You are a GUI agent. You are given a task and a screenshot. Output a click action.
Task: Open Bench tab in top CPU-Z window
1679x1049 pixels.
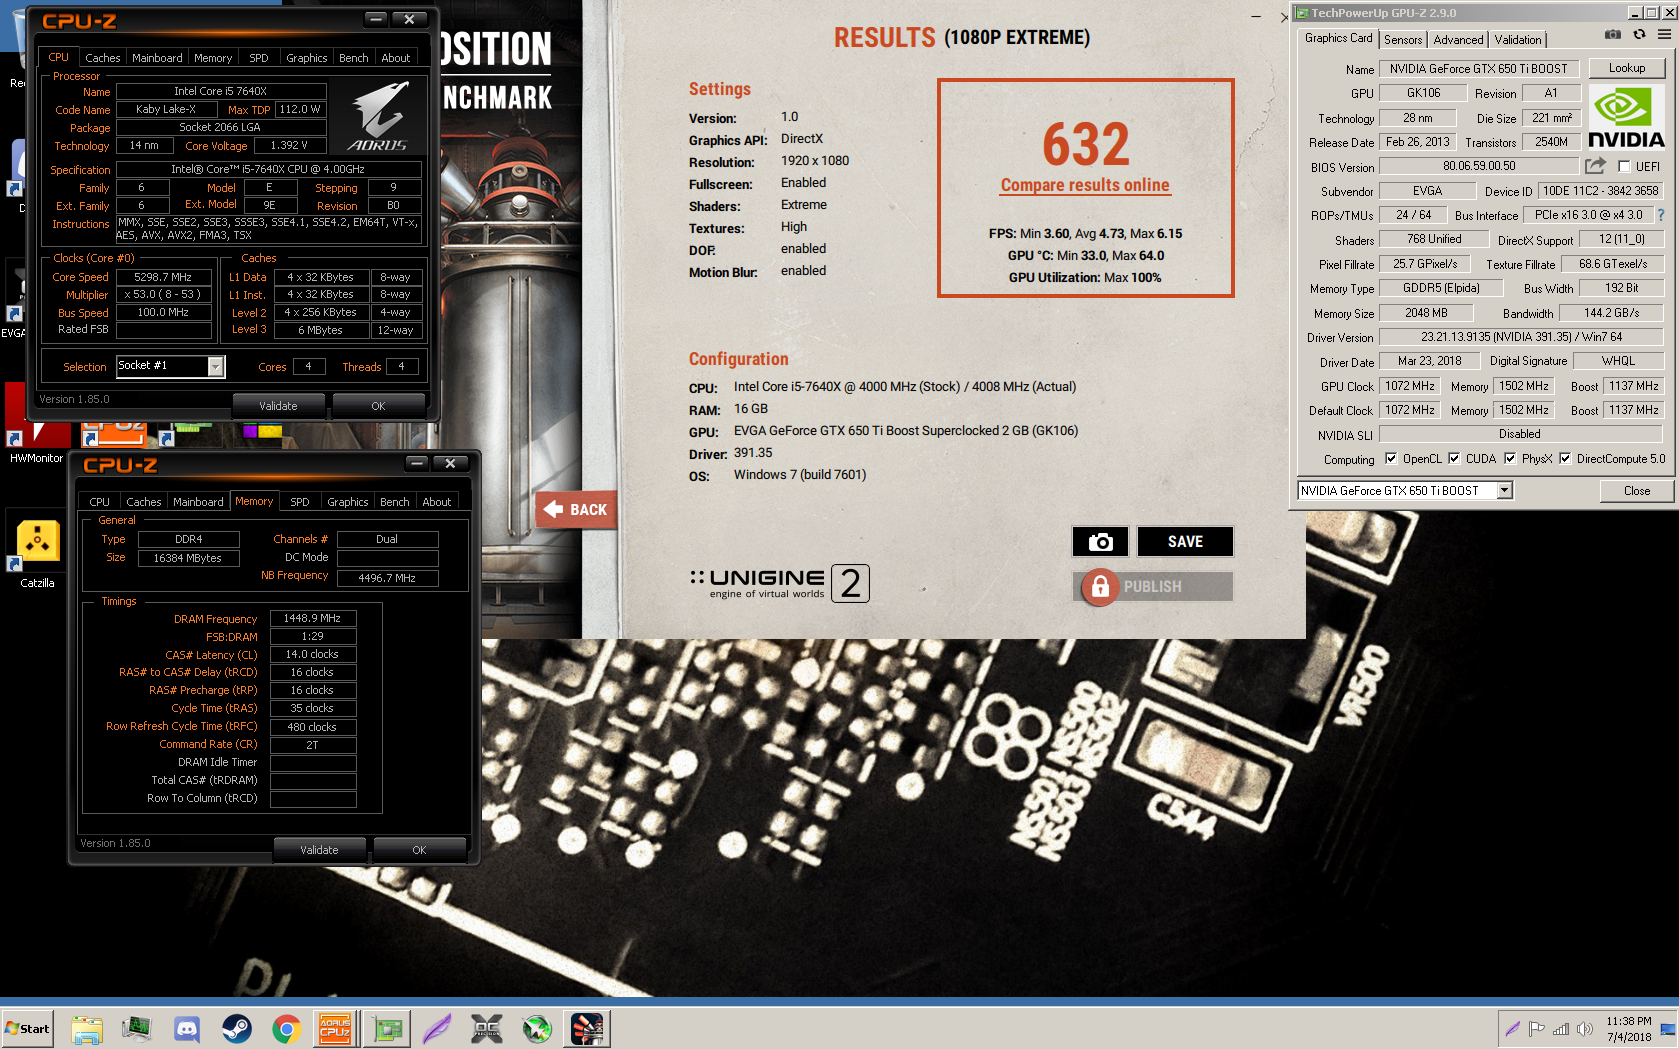pos(353,58)
